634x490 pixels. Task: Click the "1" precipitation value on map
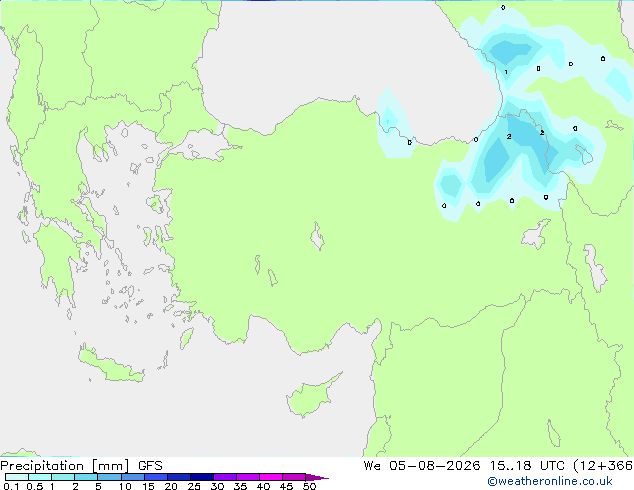(x=506, y=72)
